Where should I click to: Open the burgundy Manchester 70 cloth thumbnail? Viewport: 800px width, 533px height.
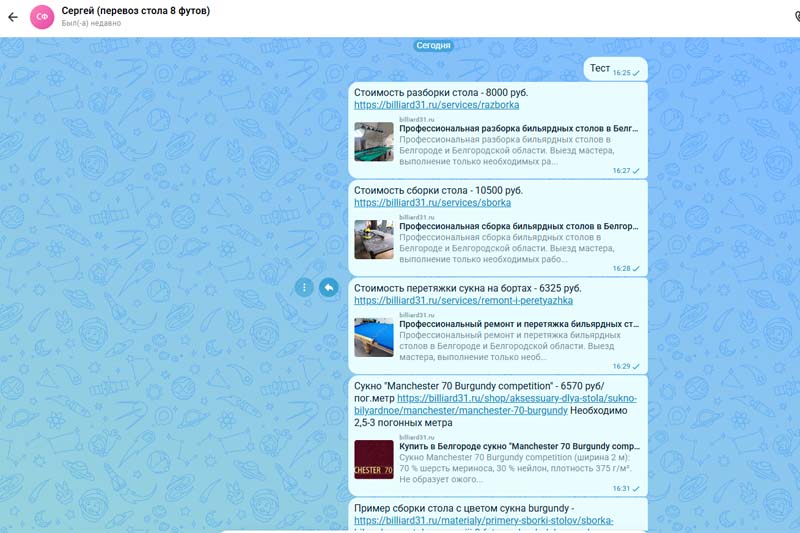point(374,460)
